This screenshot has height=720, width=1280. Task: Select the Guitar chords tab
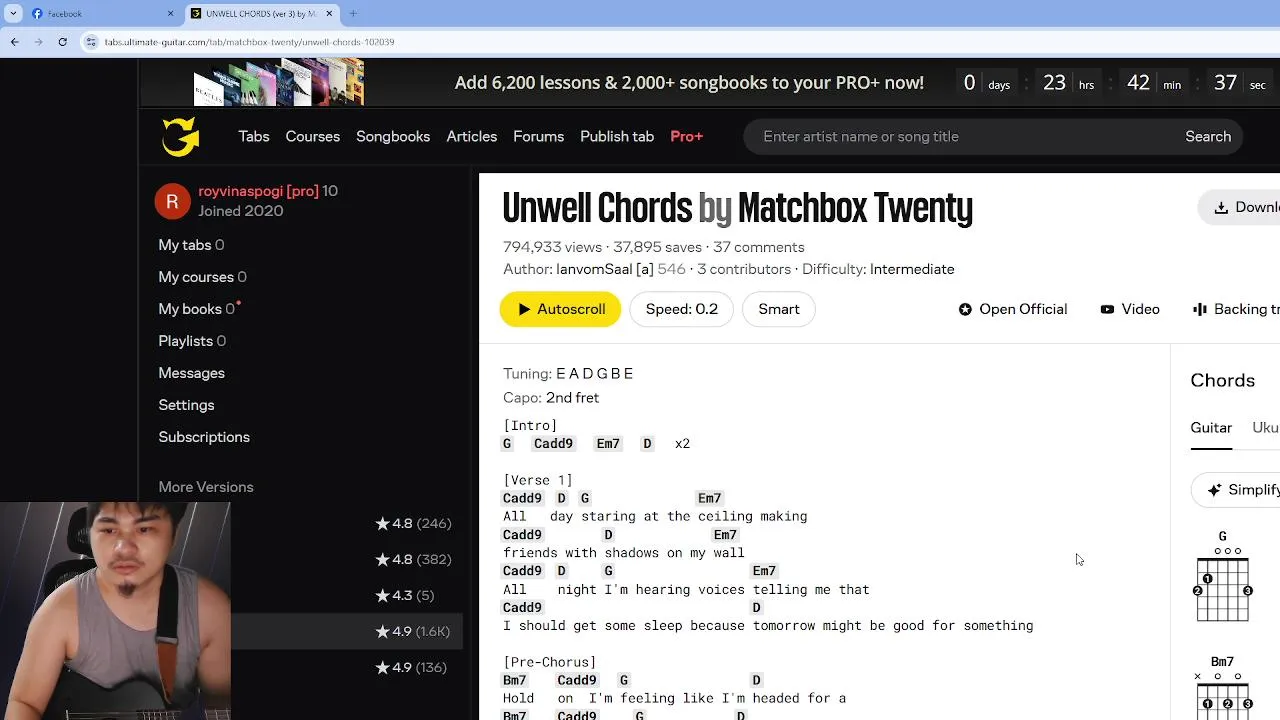[x=1211, y=428]
